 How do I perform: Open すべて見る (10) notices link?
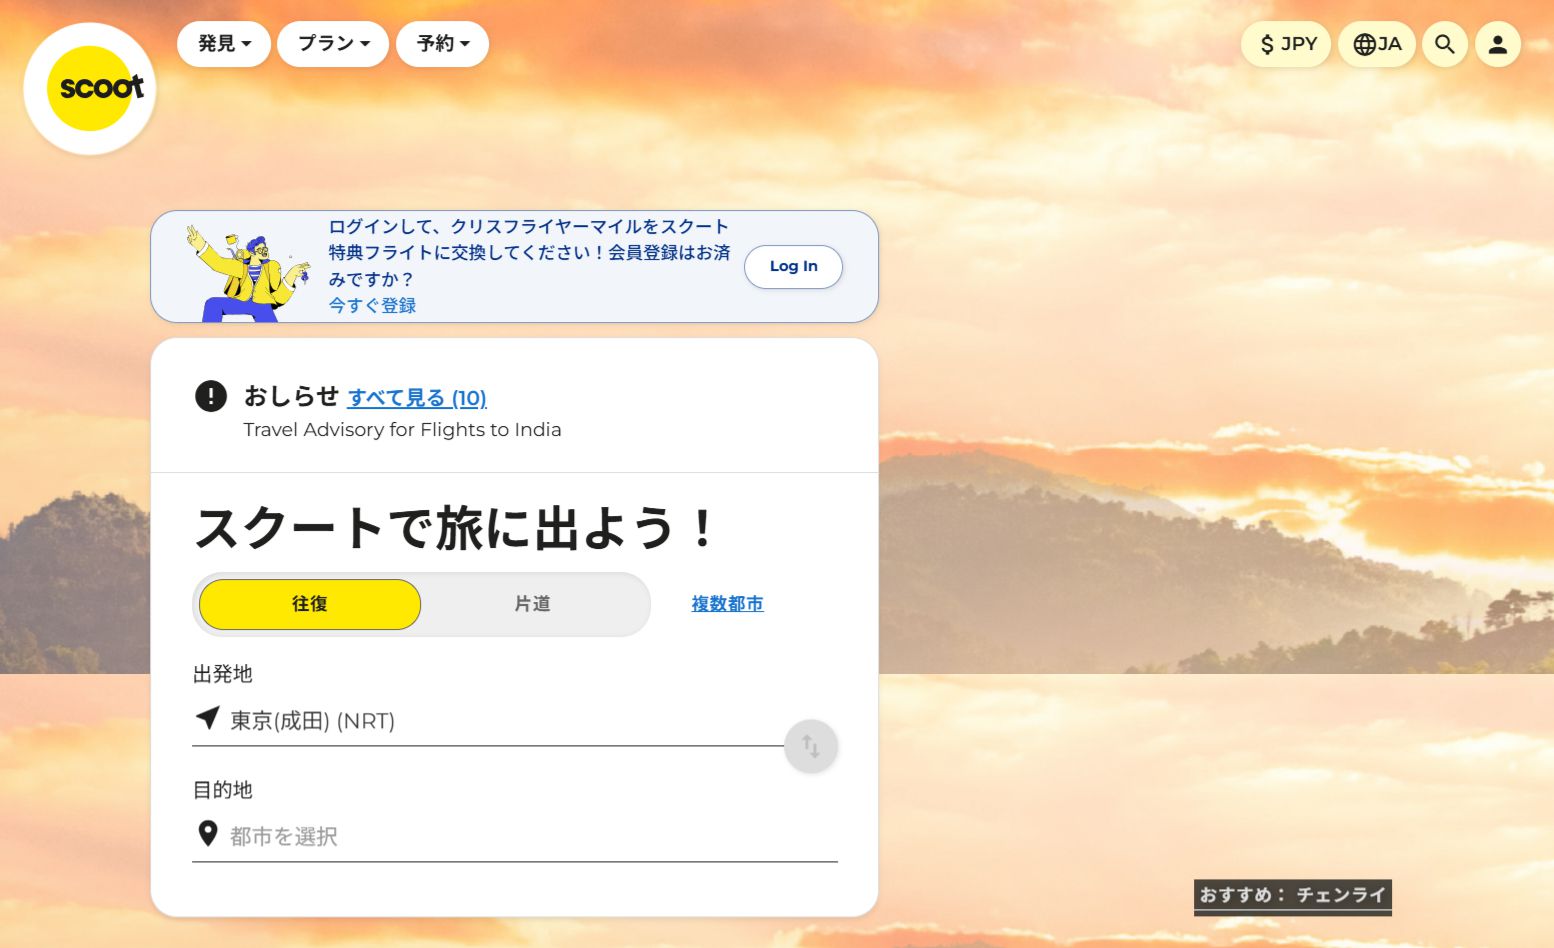(417, 398)
